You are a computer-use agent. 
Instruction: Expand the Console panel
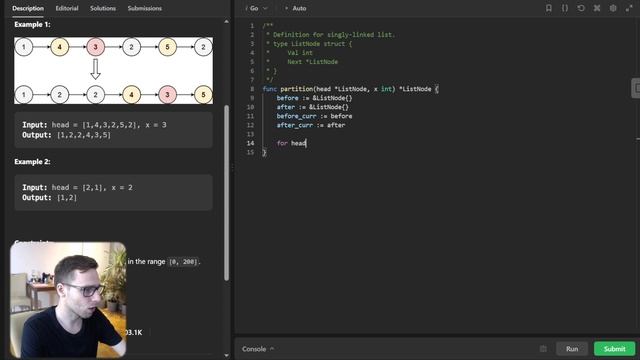(258, 349)
